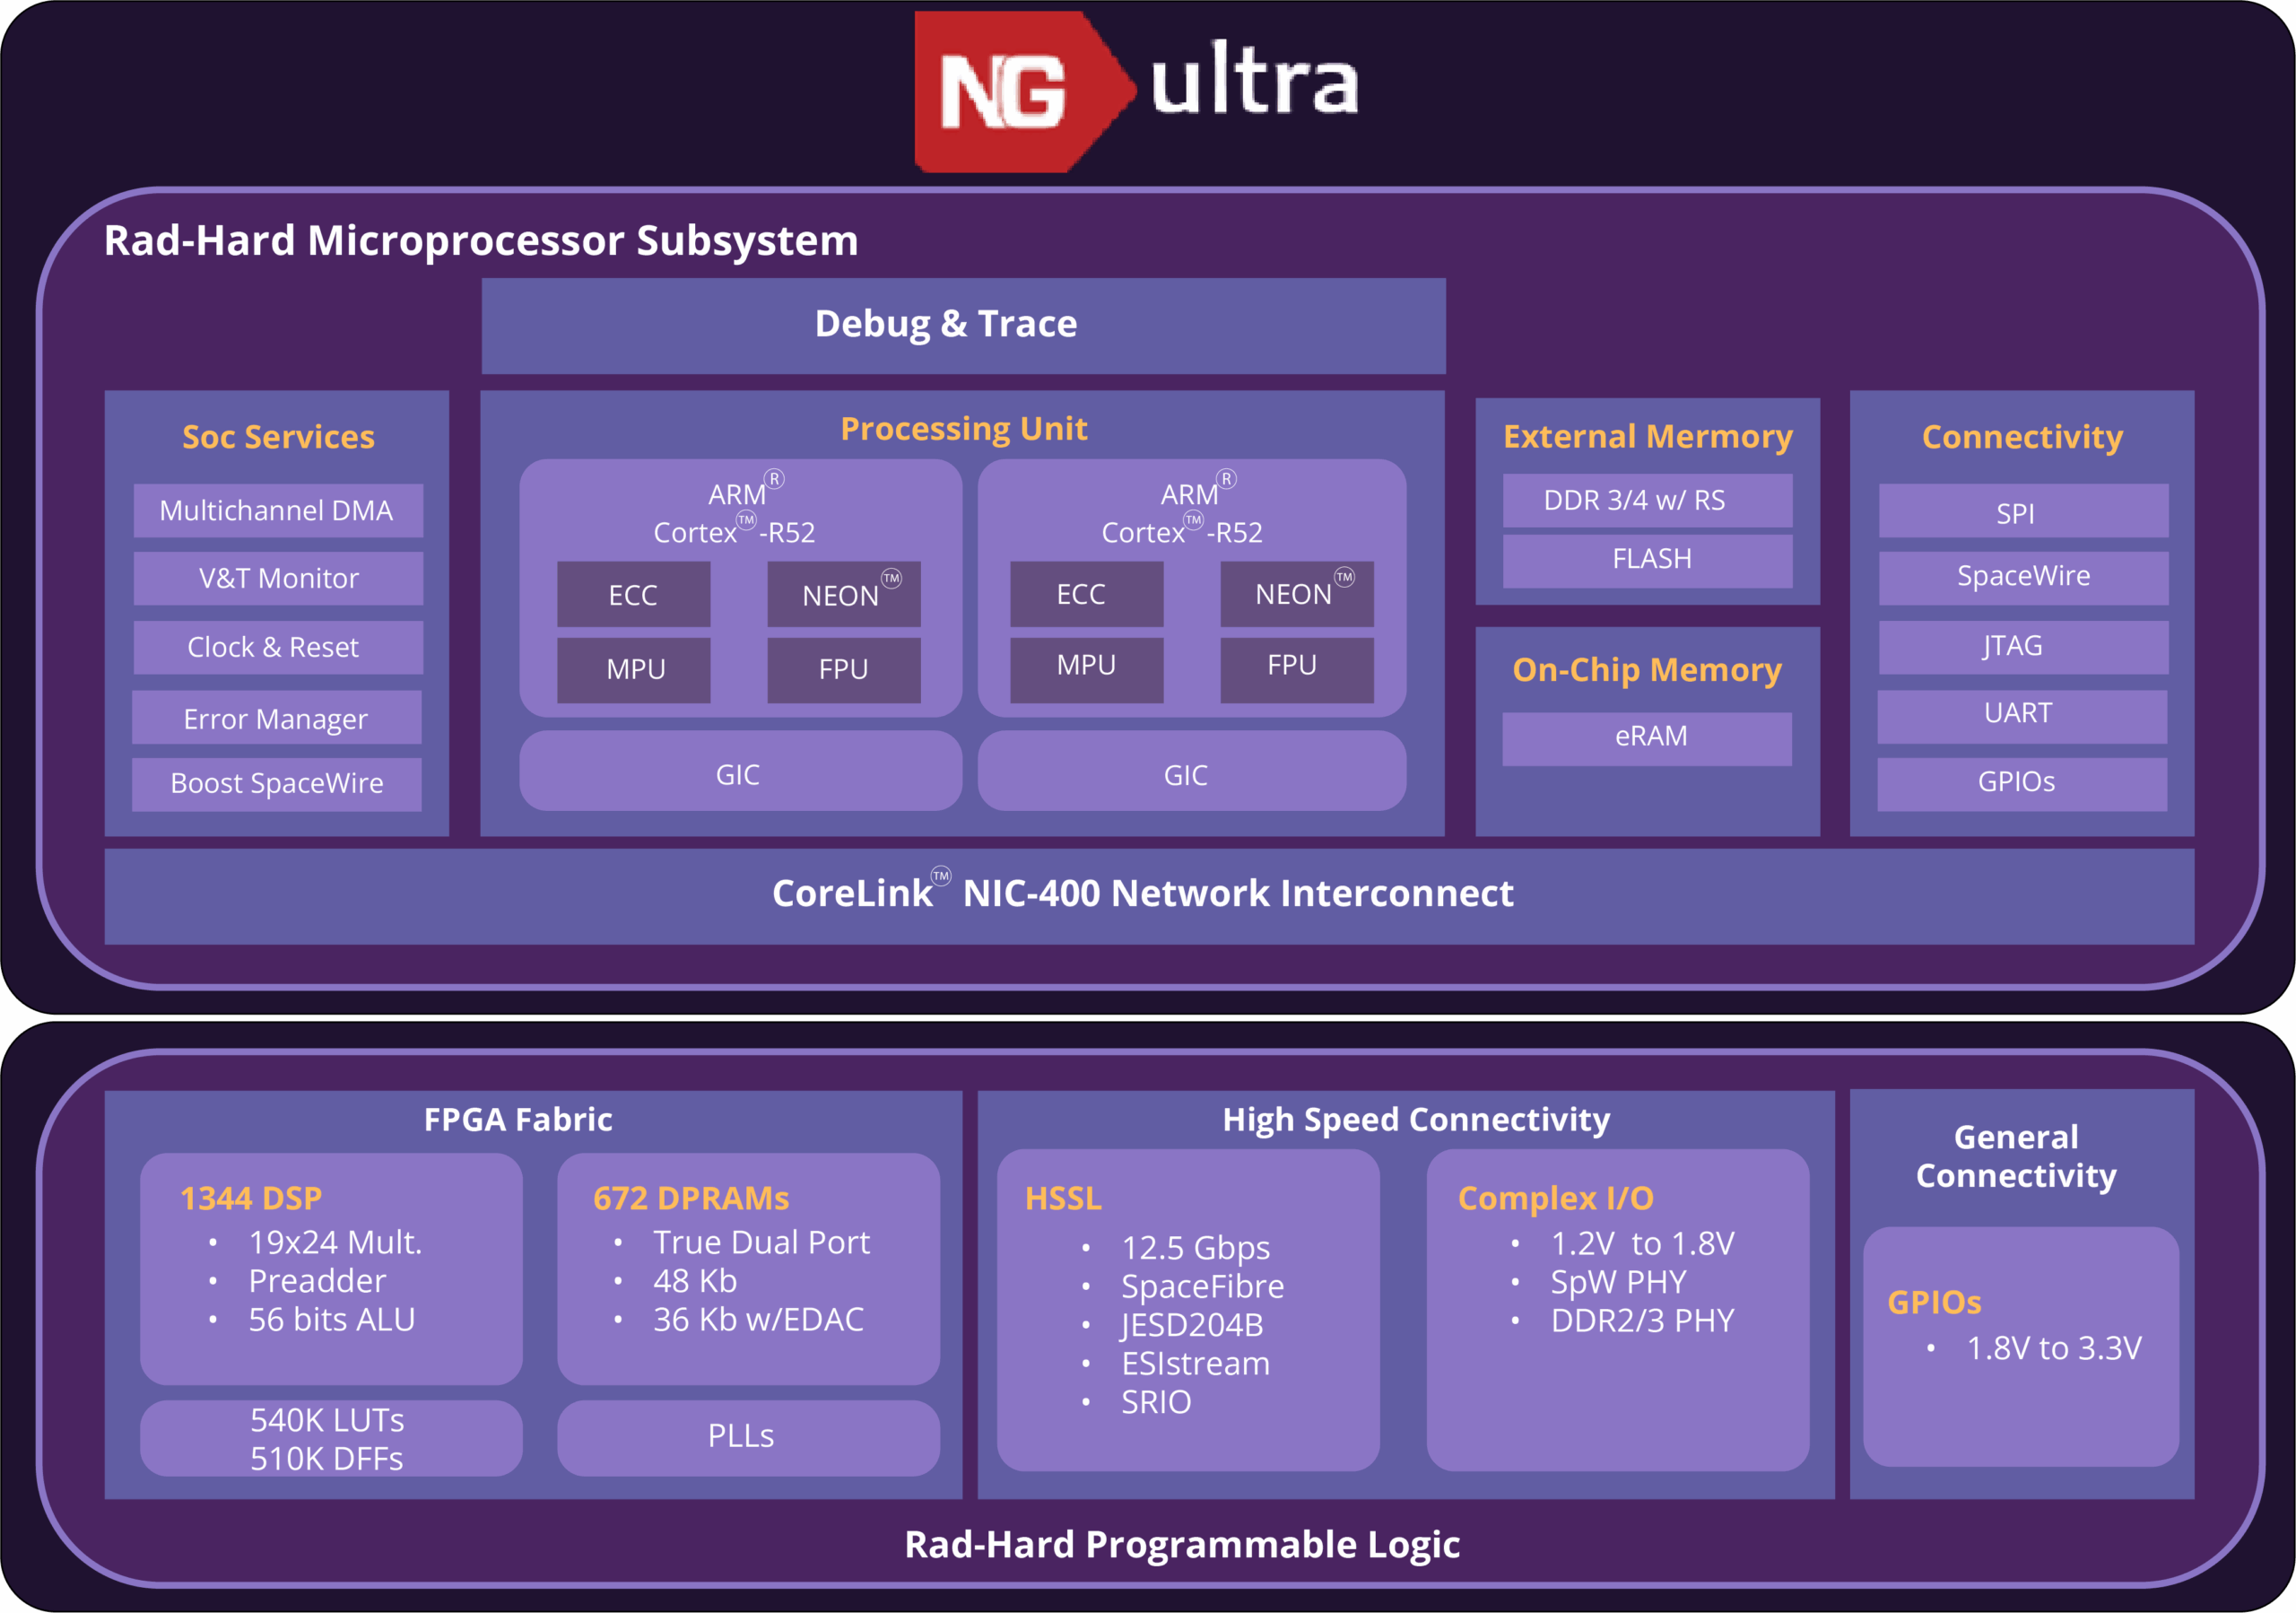Toggle the ECC unit on the left core

click(x=633, y=593)
